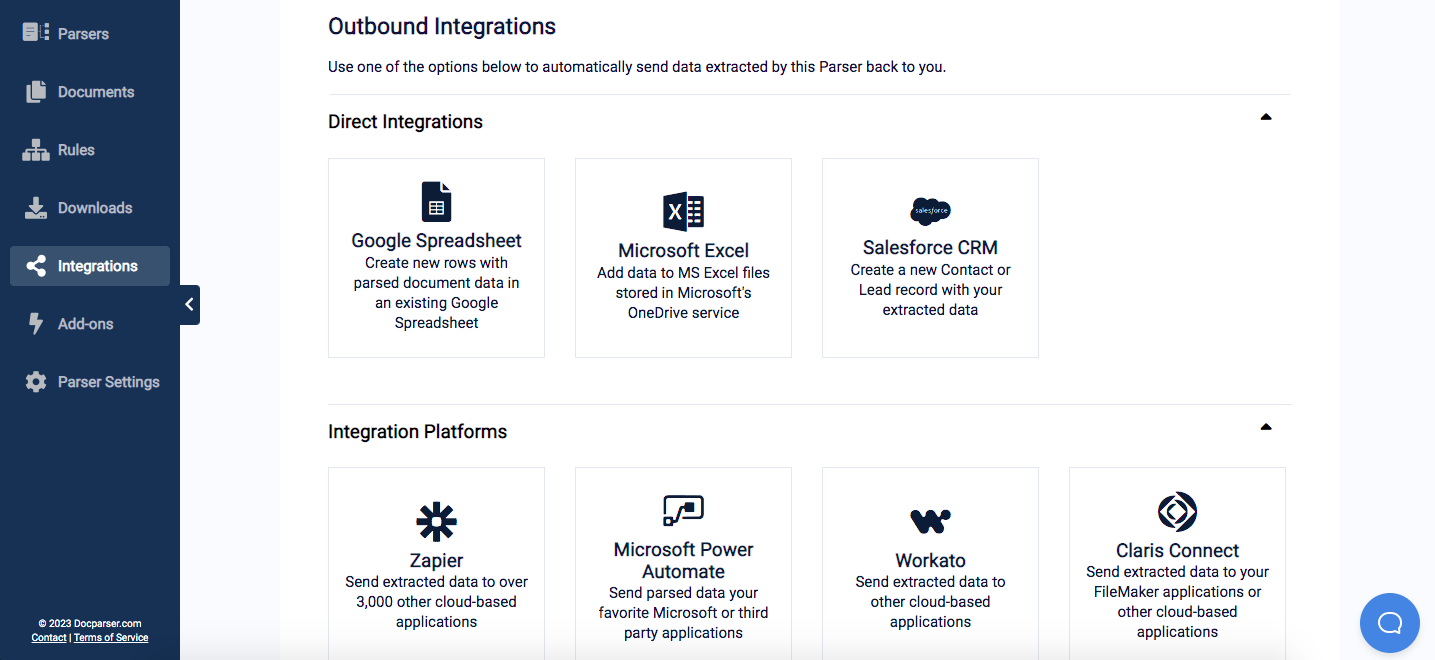Click the Google Spreadsheet description text
The height and width of the screenshot is (660, 1435).
pos(436,293)
